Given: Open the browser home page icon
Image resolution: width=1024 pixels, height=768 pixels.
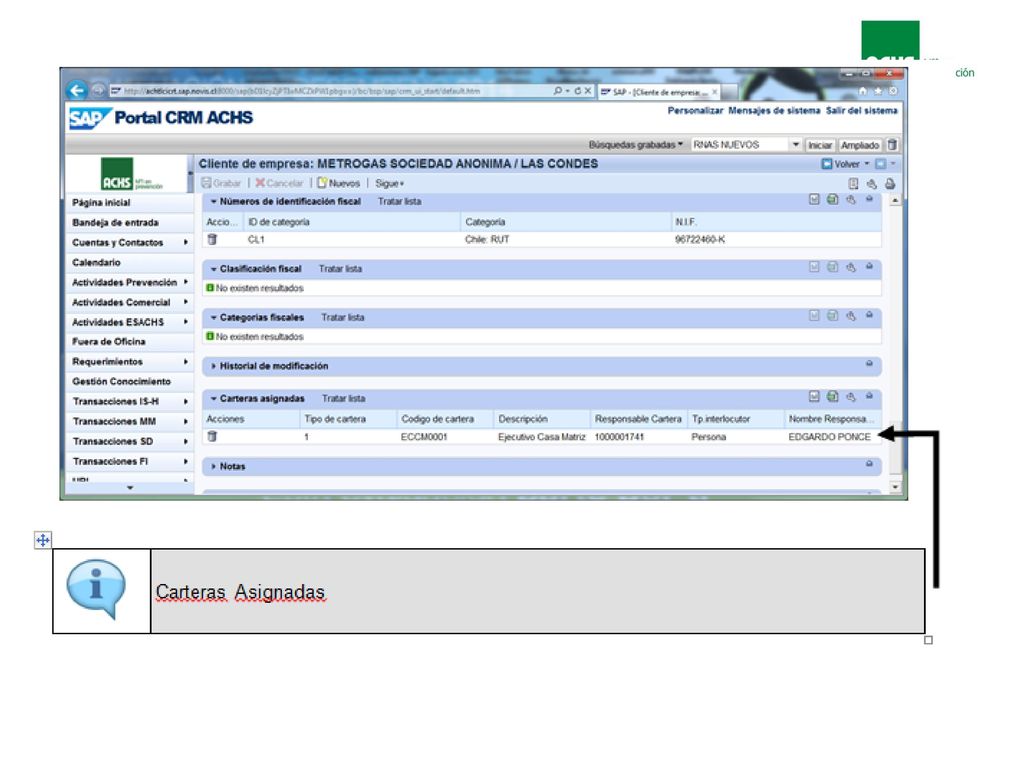Looking at the screenshot, I should pos(863,91).
